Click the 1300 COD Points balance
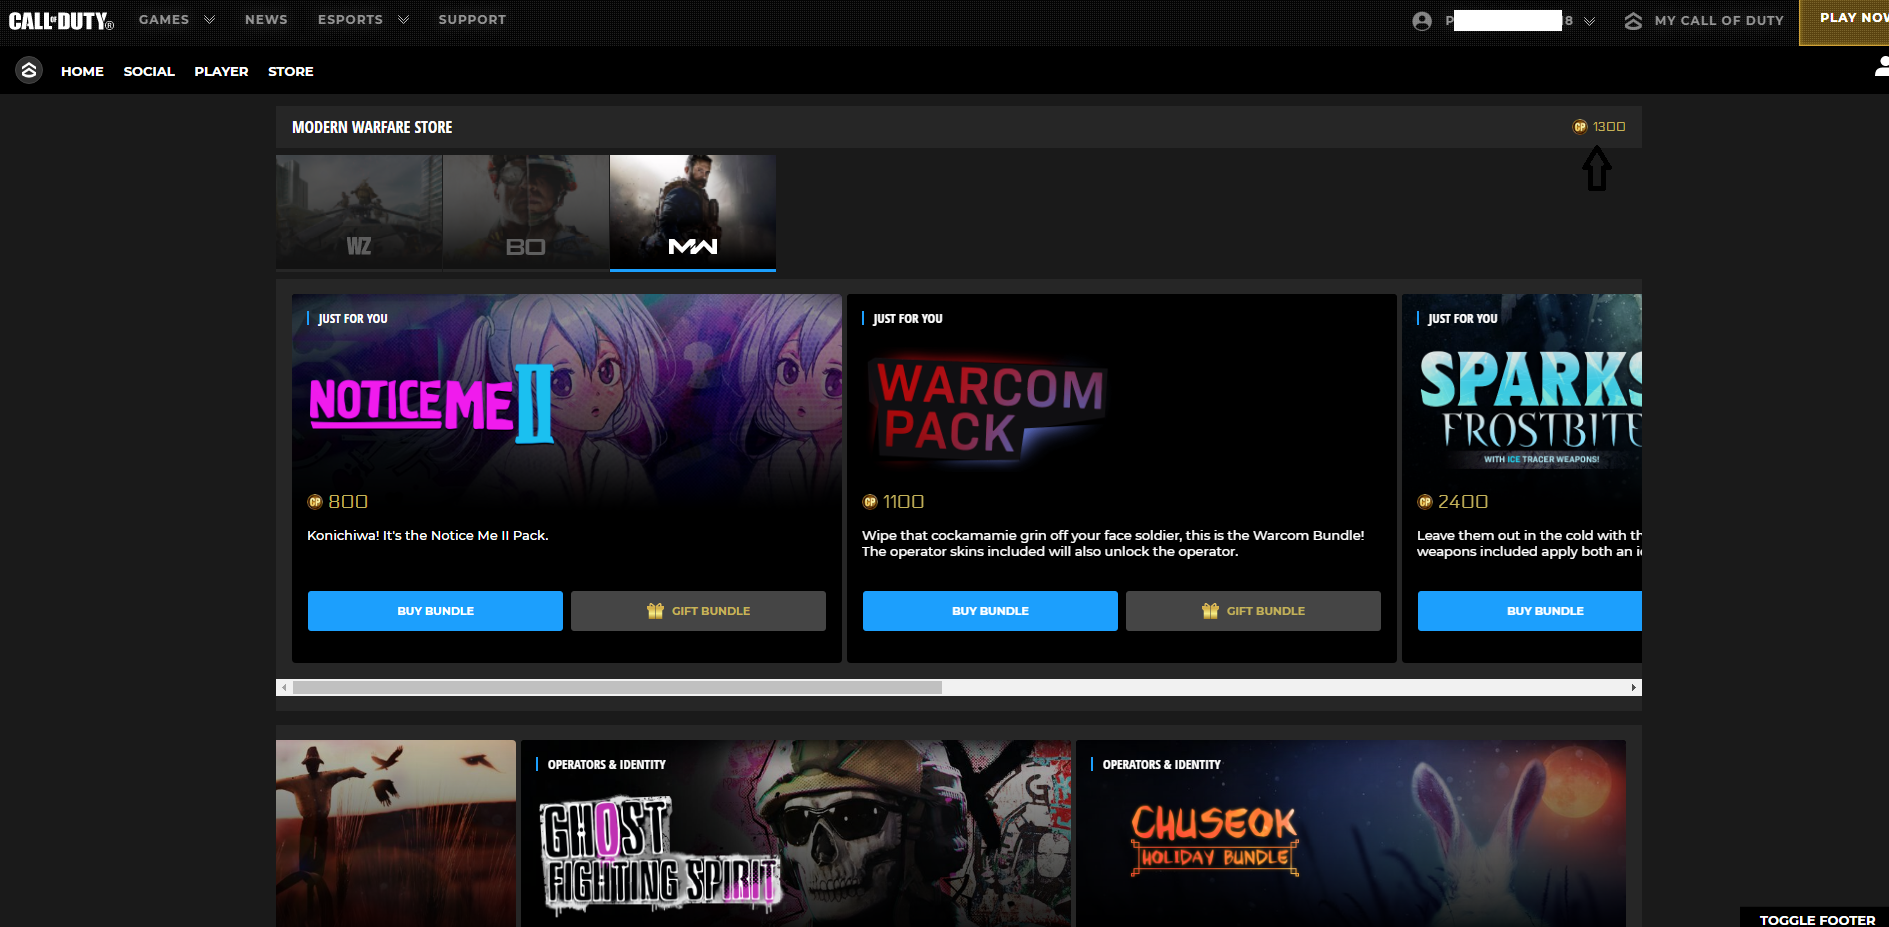 [1609, 127]
